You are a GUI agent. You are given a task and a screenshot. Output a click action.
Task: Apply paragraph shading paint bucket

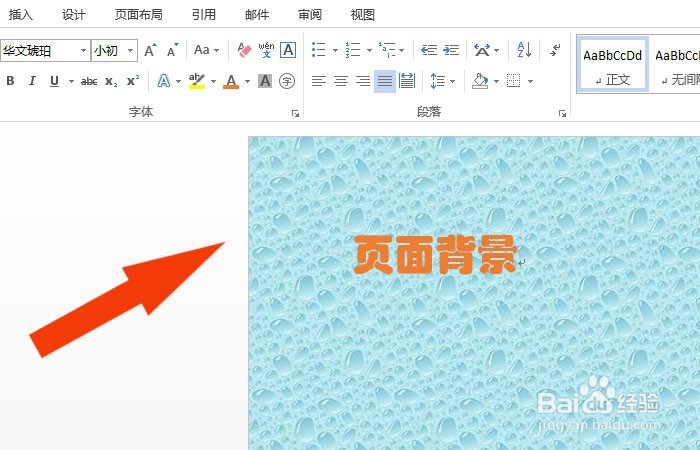tap(480, 81)
